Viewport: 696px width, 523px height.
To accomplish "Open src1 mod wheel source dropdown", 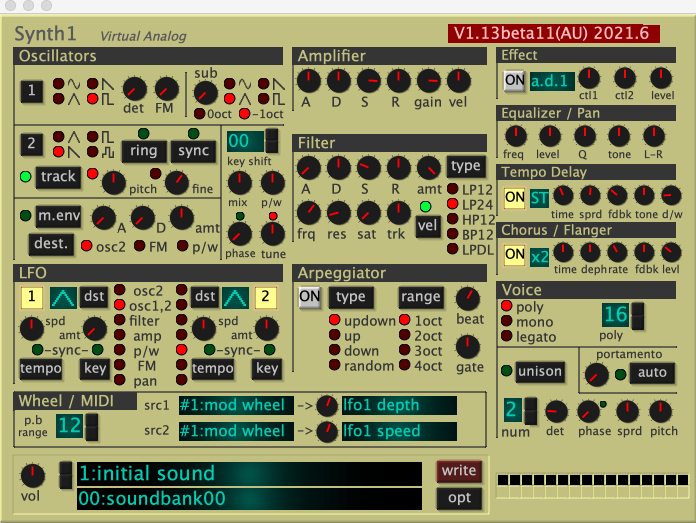I will click(236, 406).
